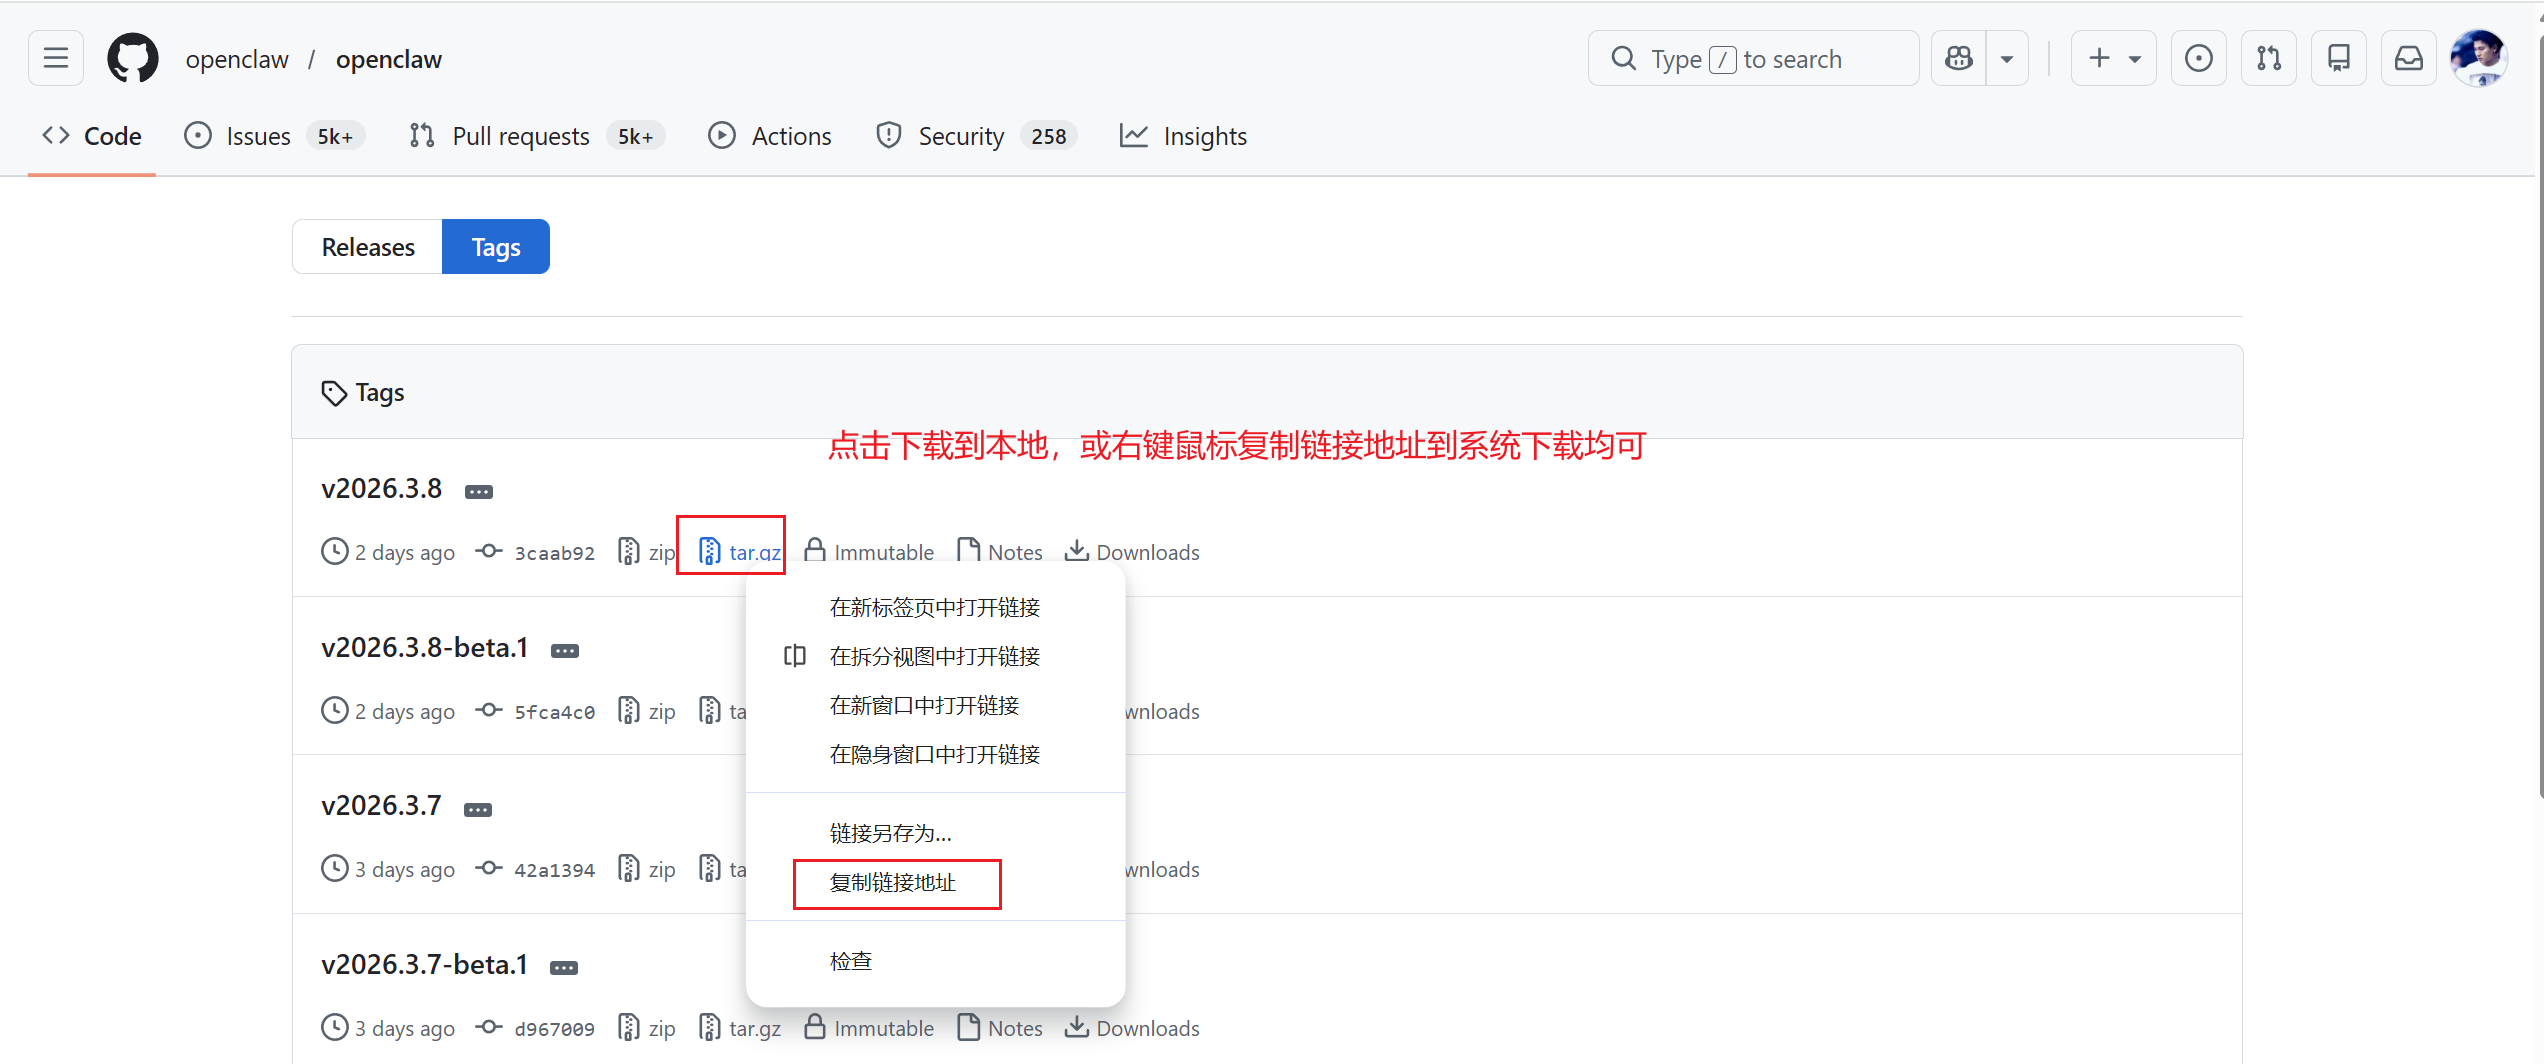2544x1064 pixels.
Task: Expand the create-new dropdown arrow
Action: (x=2133, y=57)
